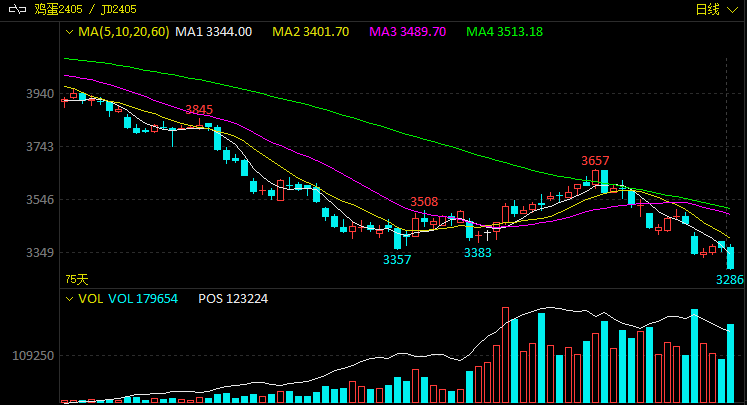Image resolution: width=747 pixels, height=405 pixels.
Task: Click the 3508 price marker label
Action: (424, 202)
